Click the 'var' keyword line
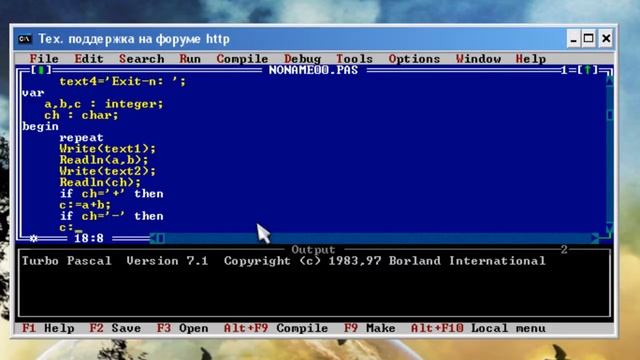This screenshot has width=640, height=360. (33, 93)
